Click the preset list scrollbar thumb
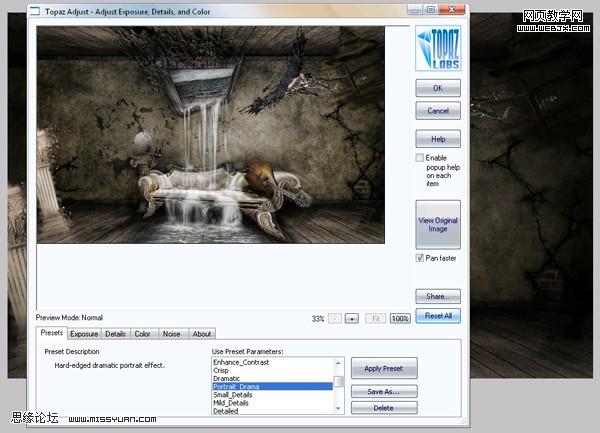The width and height of the screenshot is (600, 433). pyautogui.click(x=339, y=381)
